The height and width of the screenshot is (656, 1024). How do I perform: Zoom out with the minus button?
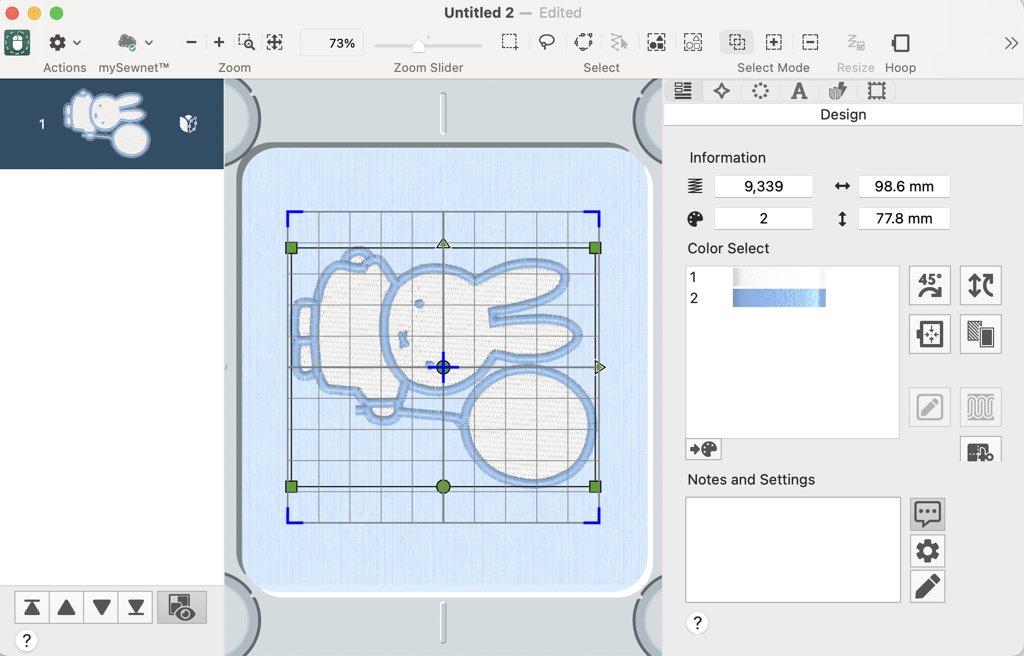pos(191,43)
